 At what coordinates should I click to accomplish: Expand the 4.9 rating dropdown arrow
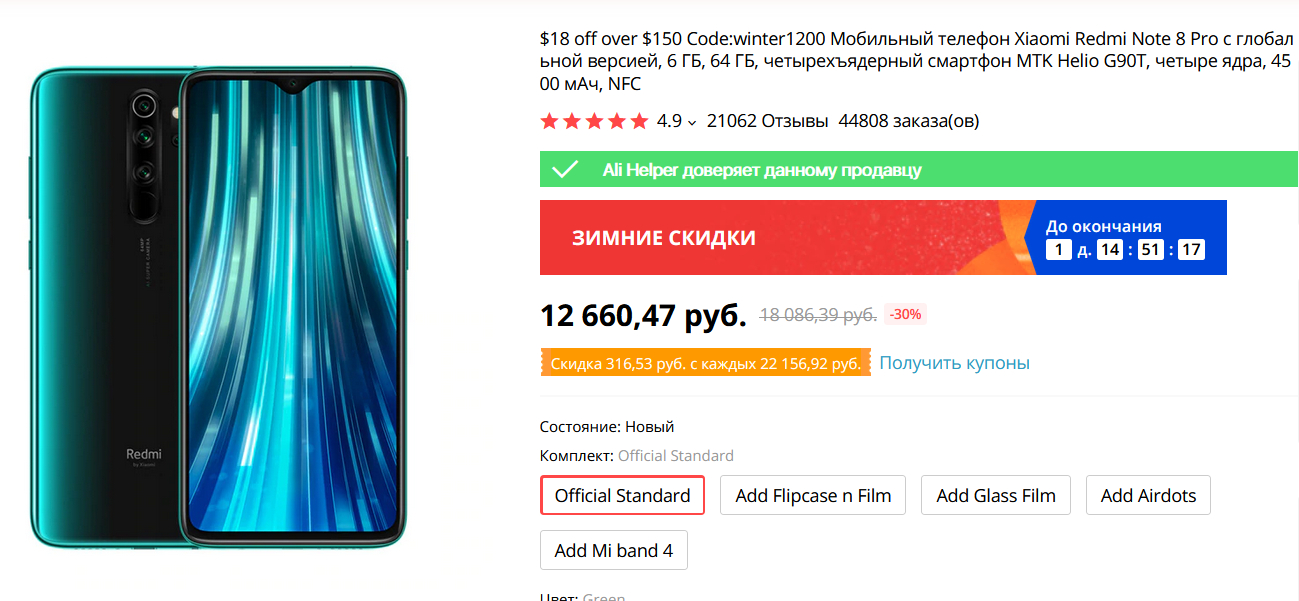[692, 123]
